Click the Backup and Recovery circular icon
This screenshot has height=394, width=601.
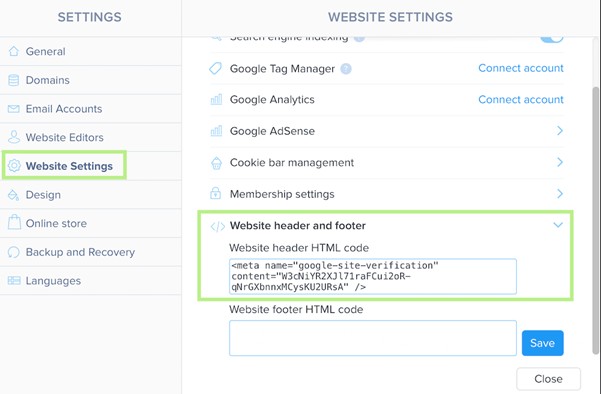click(14, 252)
